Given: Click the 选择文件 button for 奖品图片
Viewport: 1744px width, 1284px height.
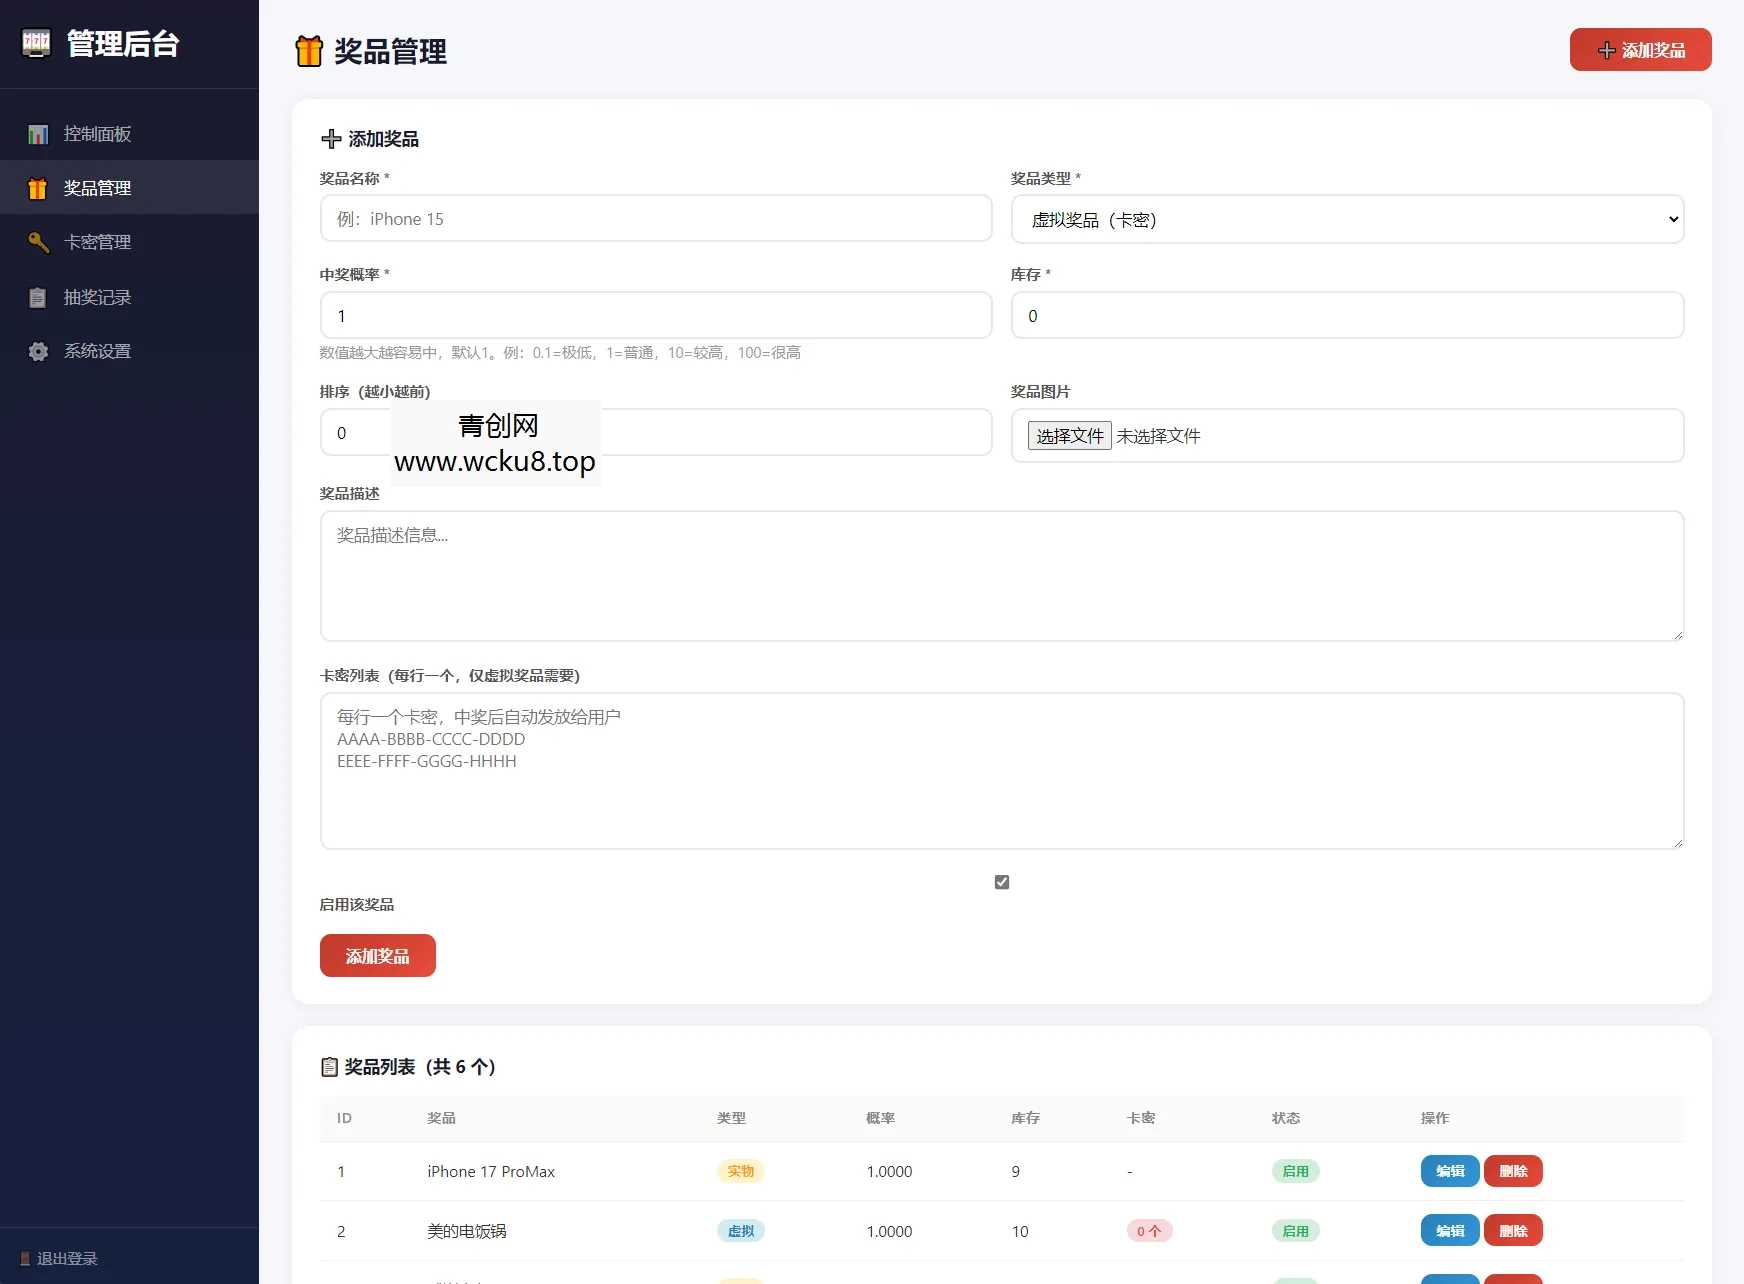Looking at the screenshot, I should pyautogui.click(x=1069, y=435).
